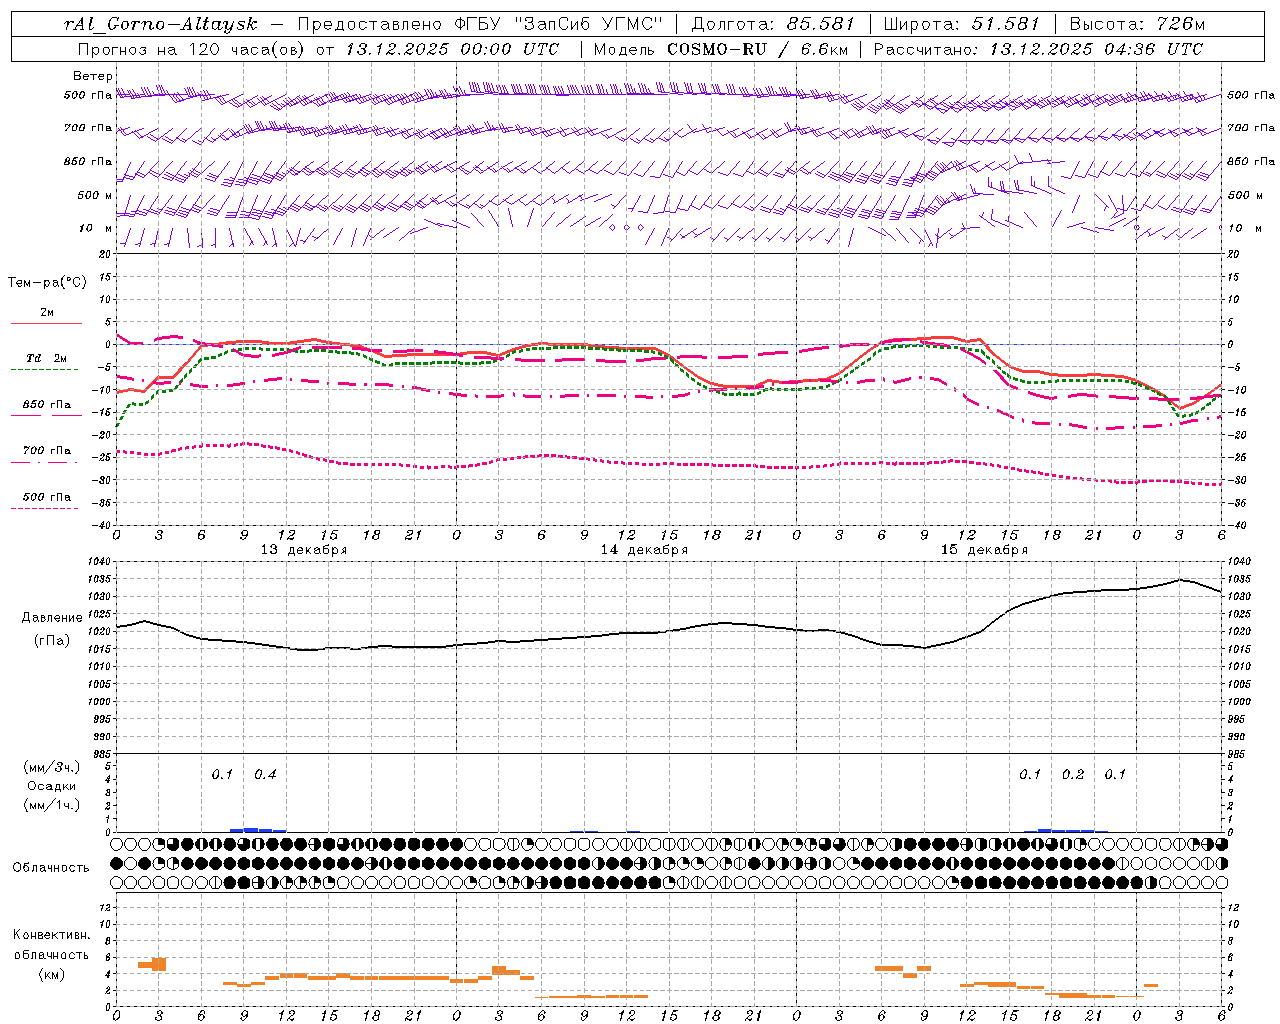
Task: Click the 15 декабря date label
Action: [984, 550]
